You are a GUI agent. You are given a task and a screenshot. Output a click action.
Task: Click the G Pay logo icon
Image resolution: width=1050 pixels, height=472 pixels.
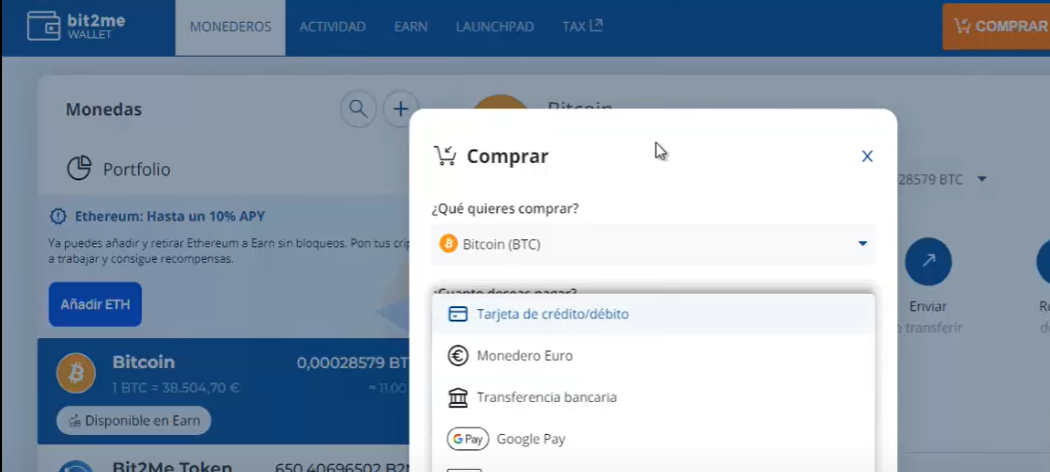468,439
